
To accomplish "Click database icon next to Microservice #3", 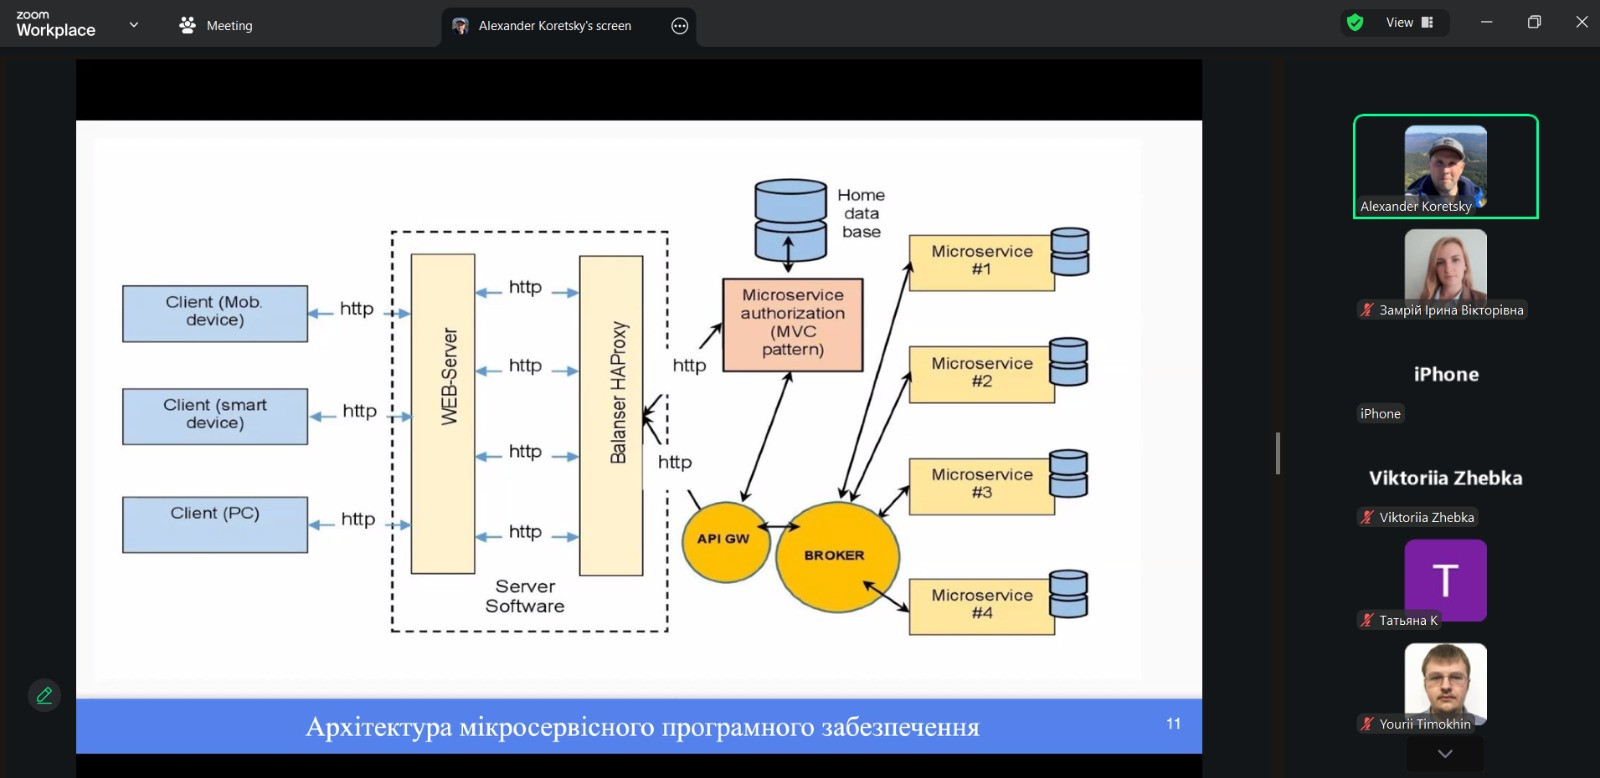I will 1069,473.
